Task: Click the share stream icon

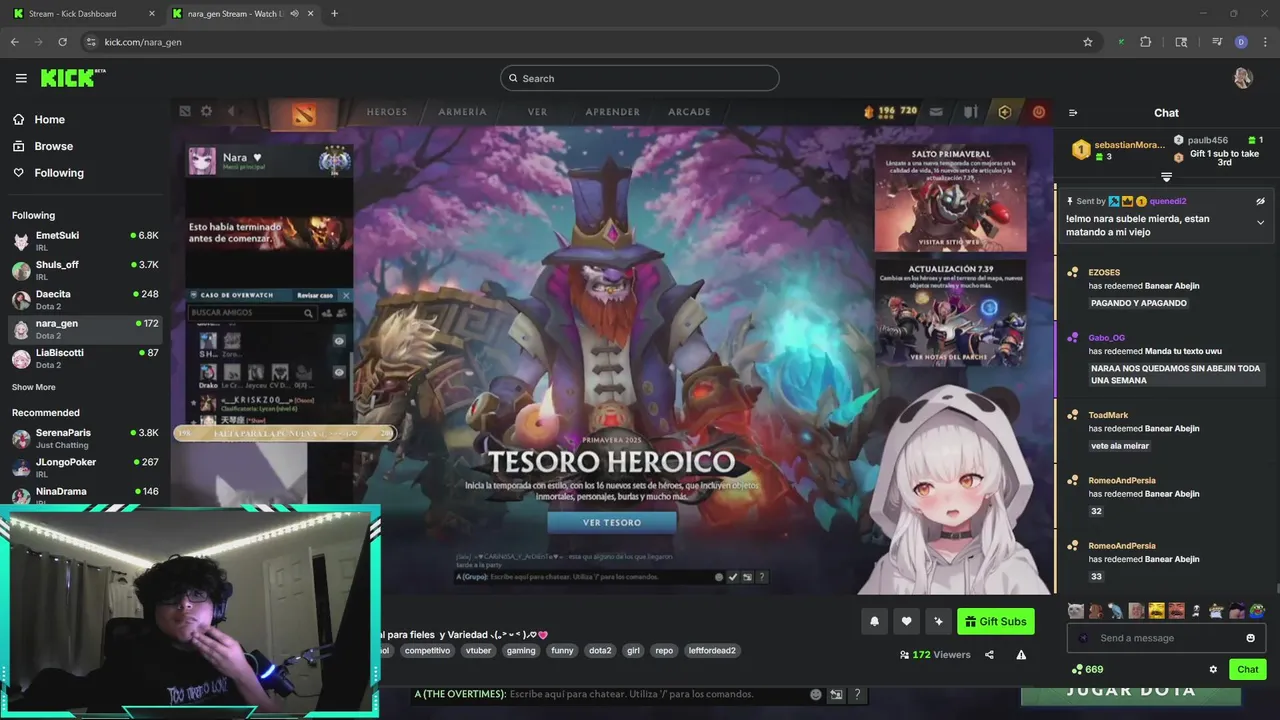Action: (x=989, y=655)
